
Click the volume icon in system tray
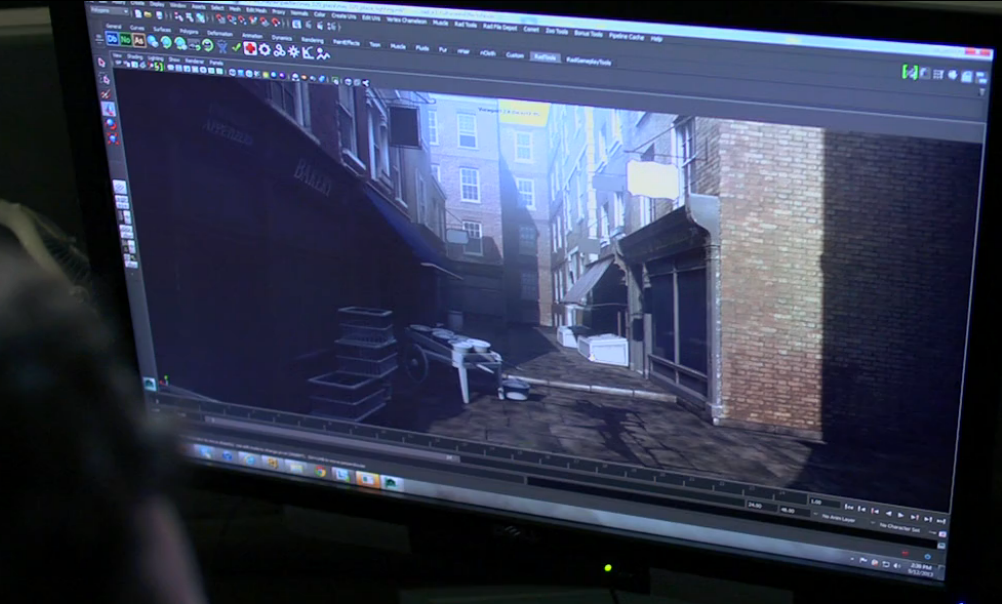(x=897, y=566)
